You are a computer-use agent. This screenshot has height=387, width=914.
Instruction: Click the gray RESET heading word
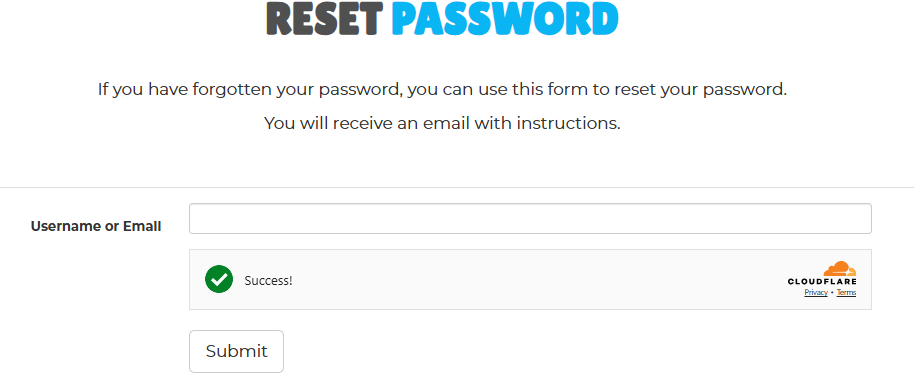(x=325, y=19)
